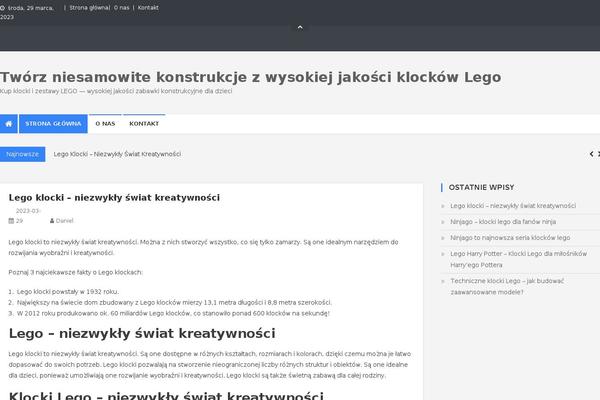
Task: Click the calendar icon near post date
Action: click(x=11, y=221)
